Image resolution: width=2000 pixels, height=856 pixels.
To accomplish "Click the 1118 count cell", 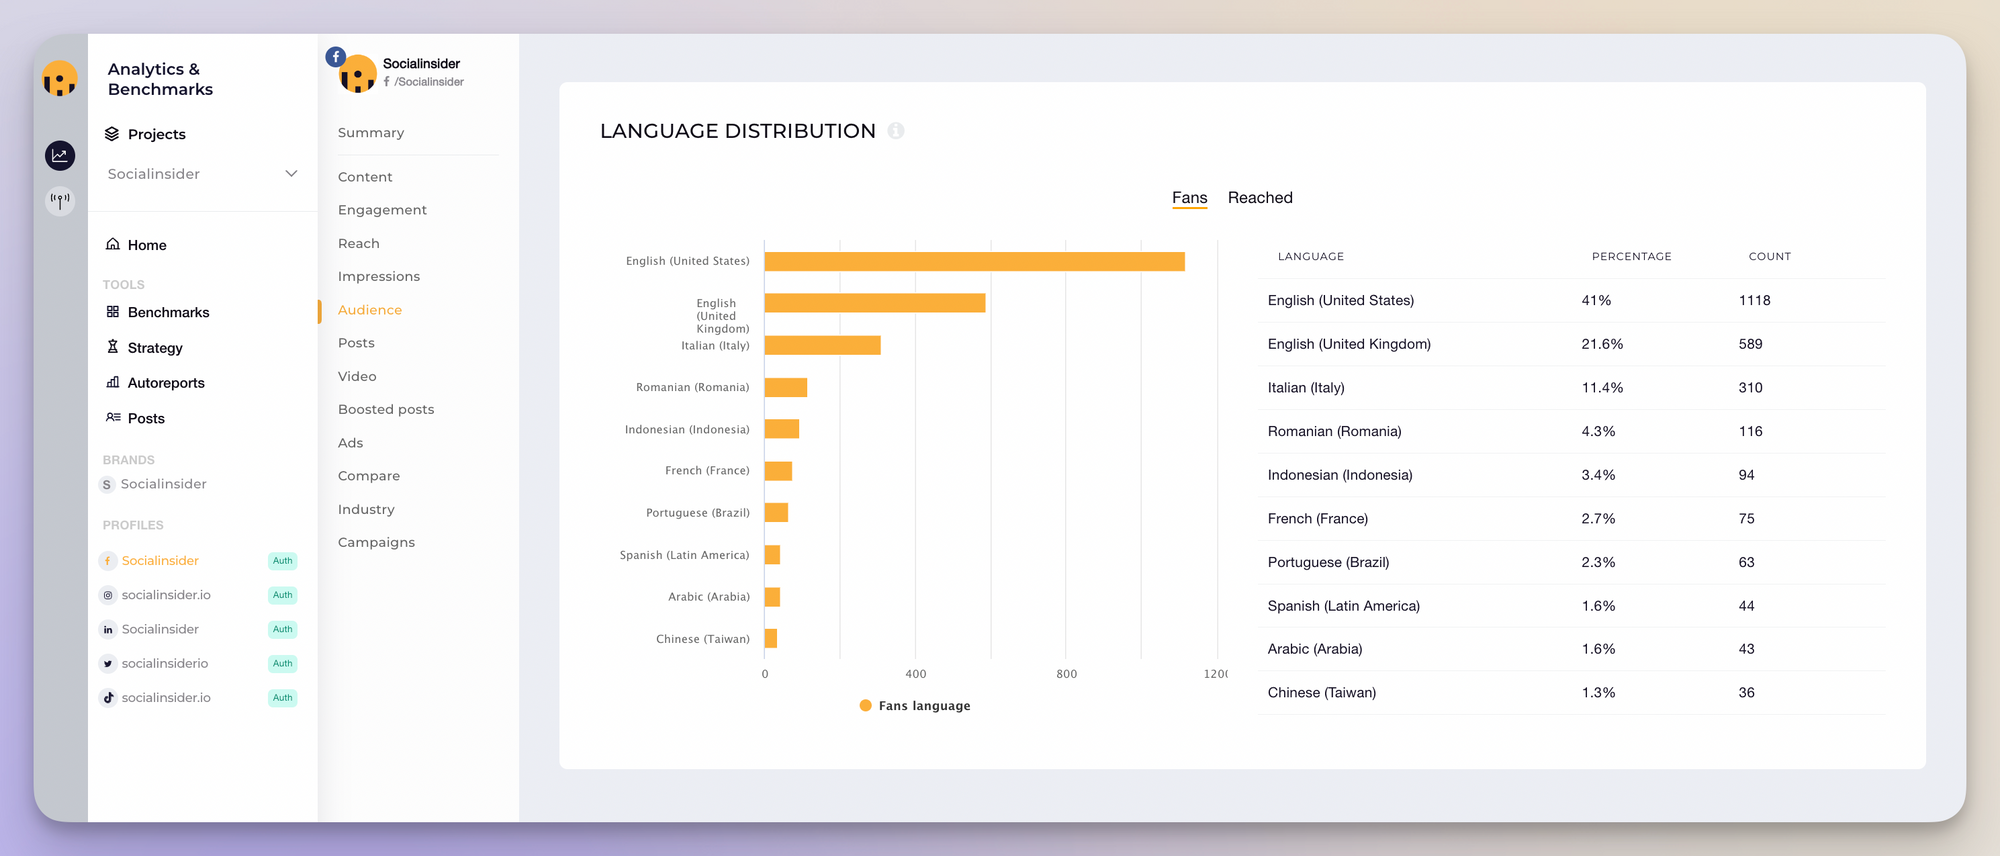I will coord(1755,300).
